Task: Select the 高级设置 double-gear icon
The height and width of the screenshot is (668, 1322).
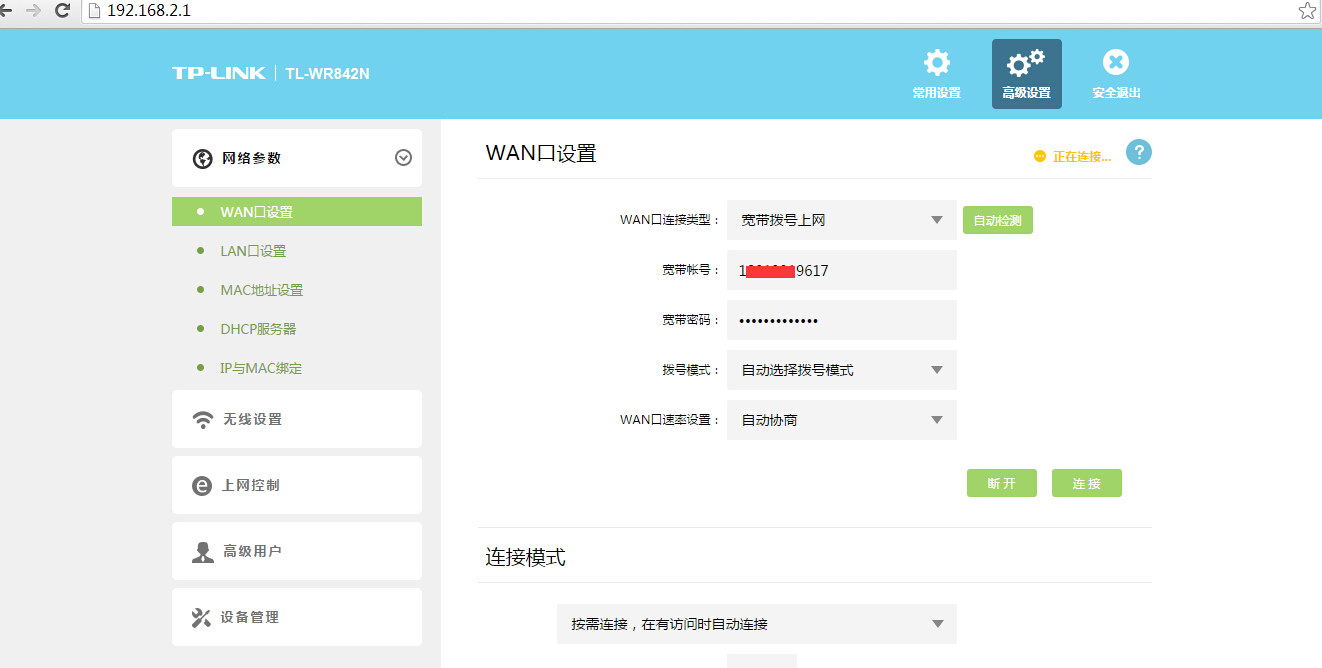Action: pos(1026,64)
